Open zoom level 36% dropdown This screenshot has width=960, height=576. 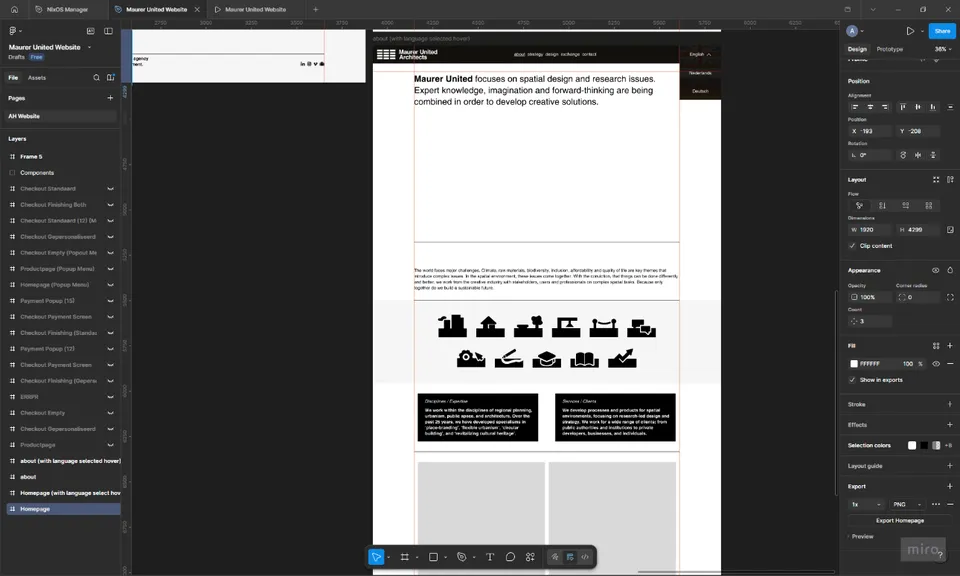click(x=943, y=49)
